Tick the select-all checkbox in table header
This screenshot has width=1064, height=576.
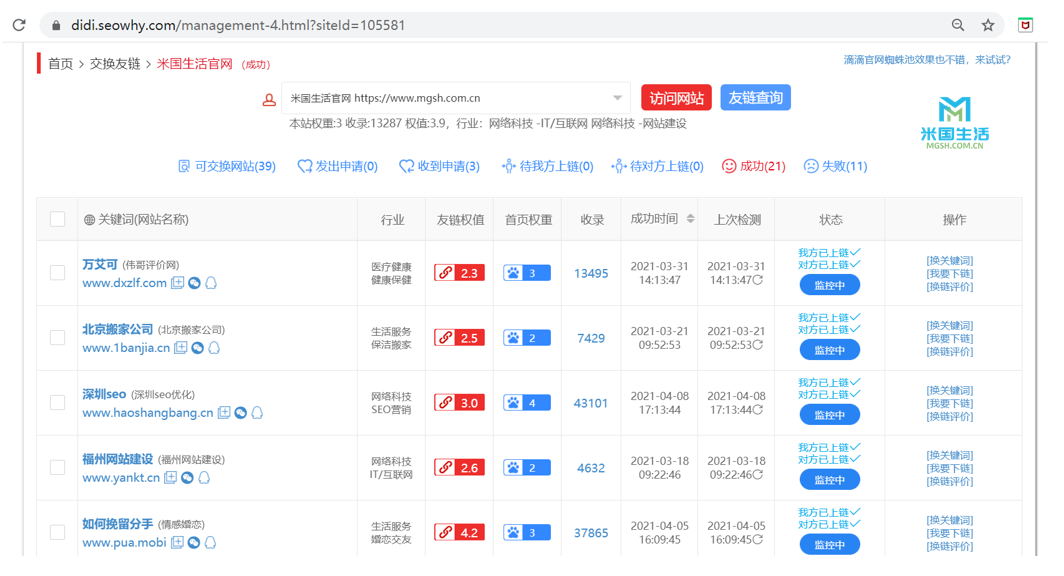[x=58, y=219]
